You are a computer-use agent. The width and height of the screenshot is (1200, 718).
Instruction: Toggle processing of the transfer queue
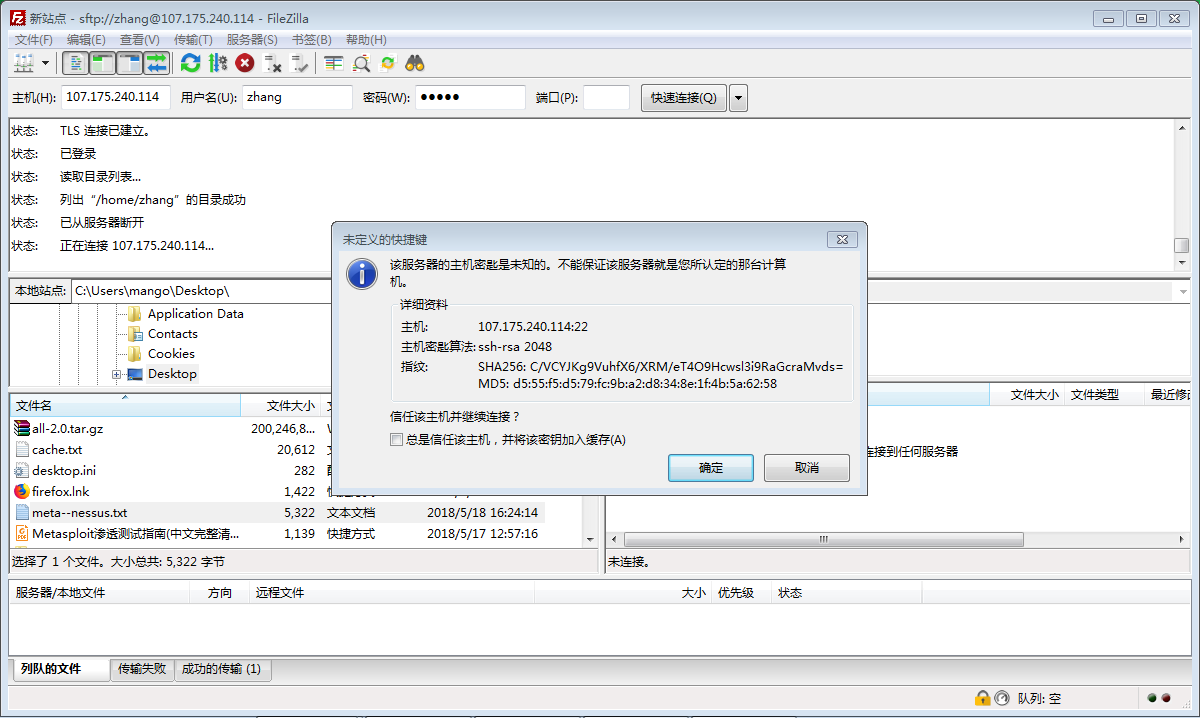click(x=217, y=63)
